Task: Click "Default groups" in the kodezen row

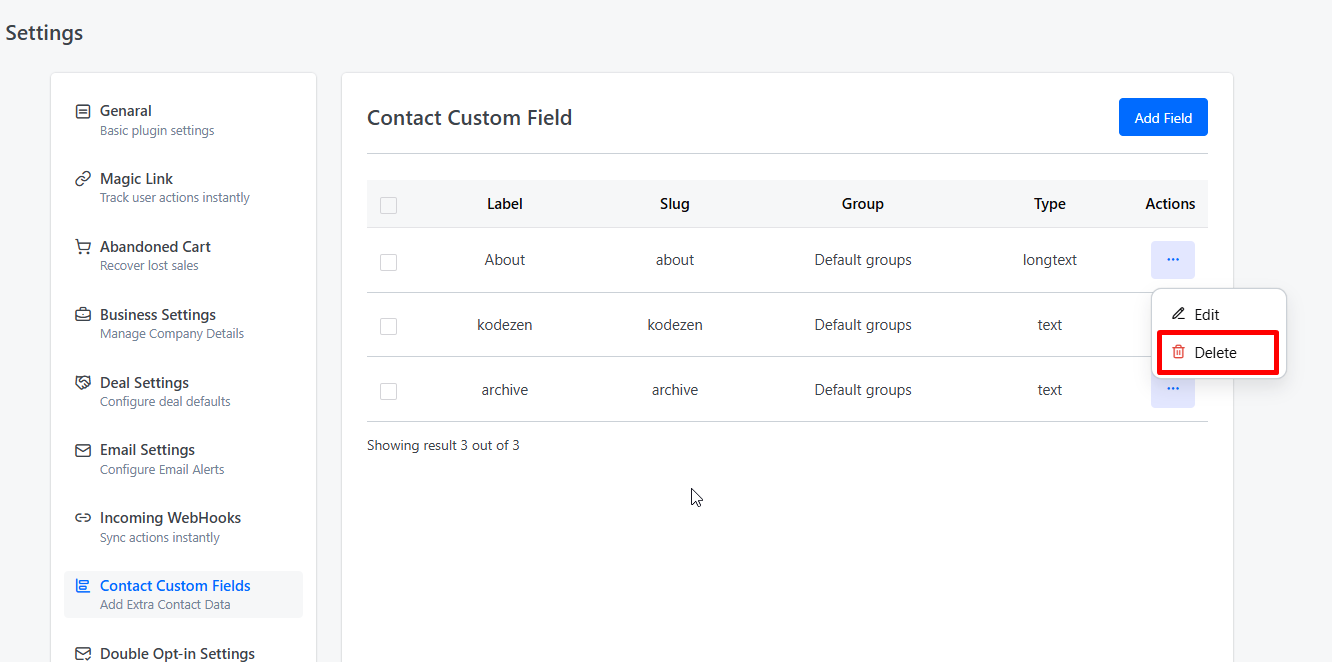Action: coord(863,325)
